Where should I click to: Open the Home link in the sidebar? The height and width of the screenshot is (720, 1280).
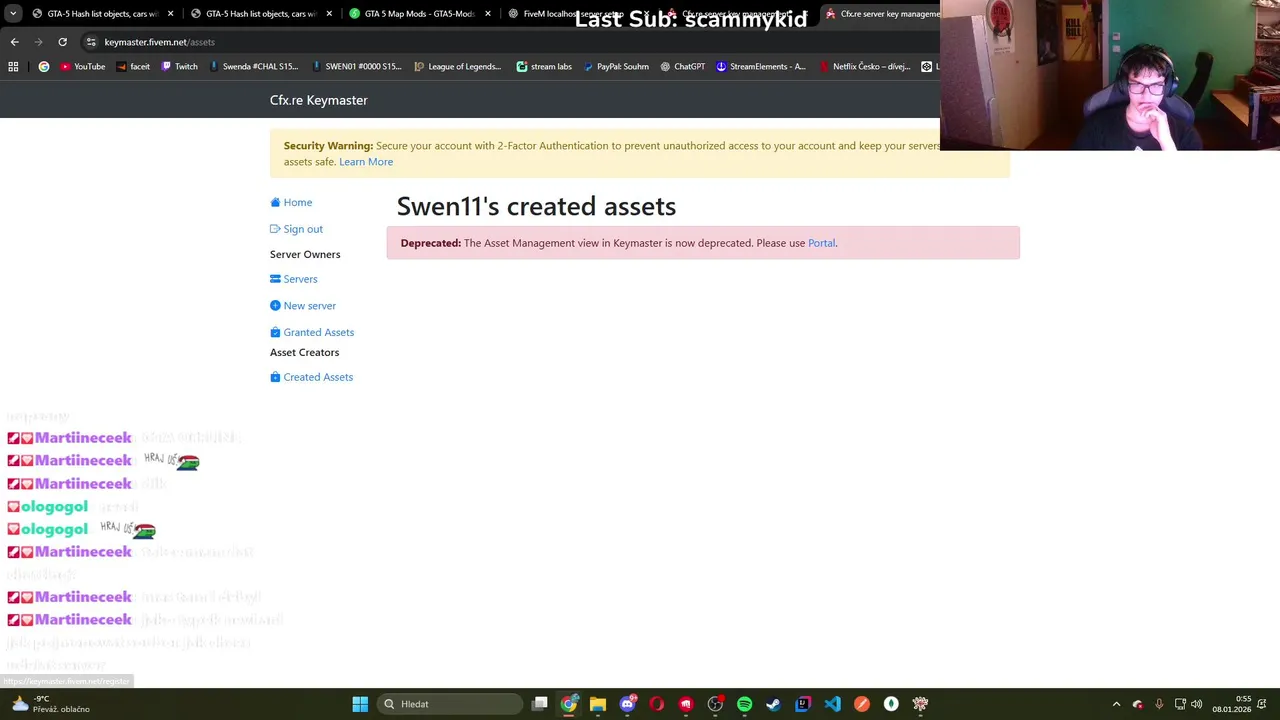point(291,202)
